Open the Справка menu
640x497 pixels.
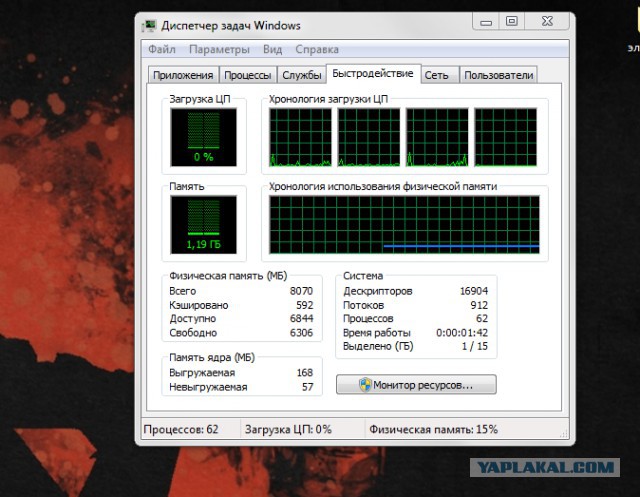tap(317, 49)
